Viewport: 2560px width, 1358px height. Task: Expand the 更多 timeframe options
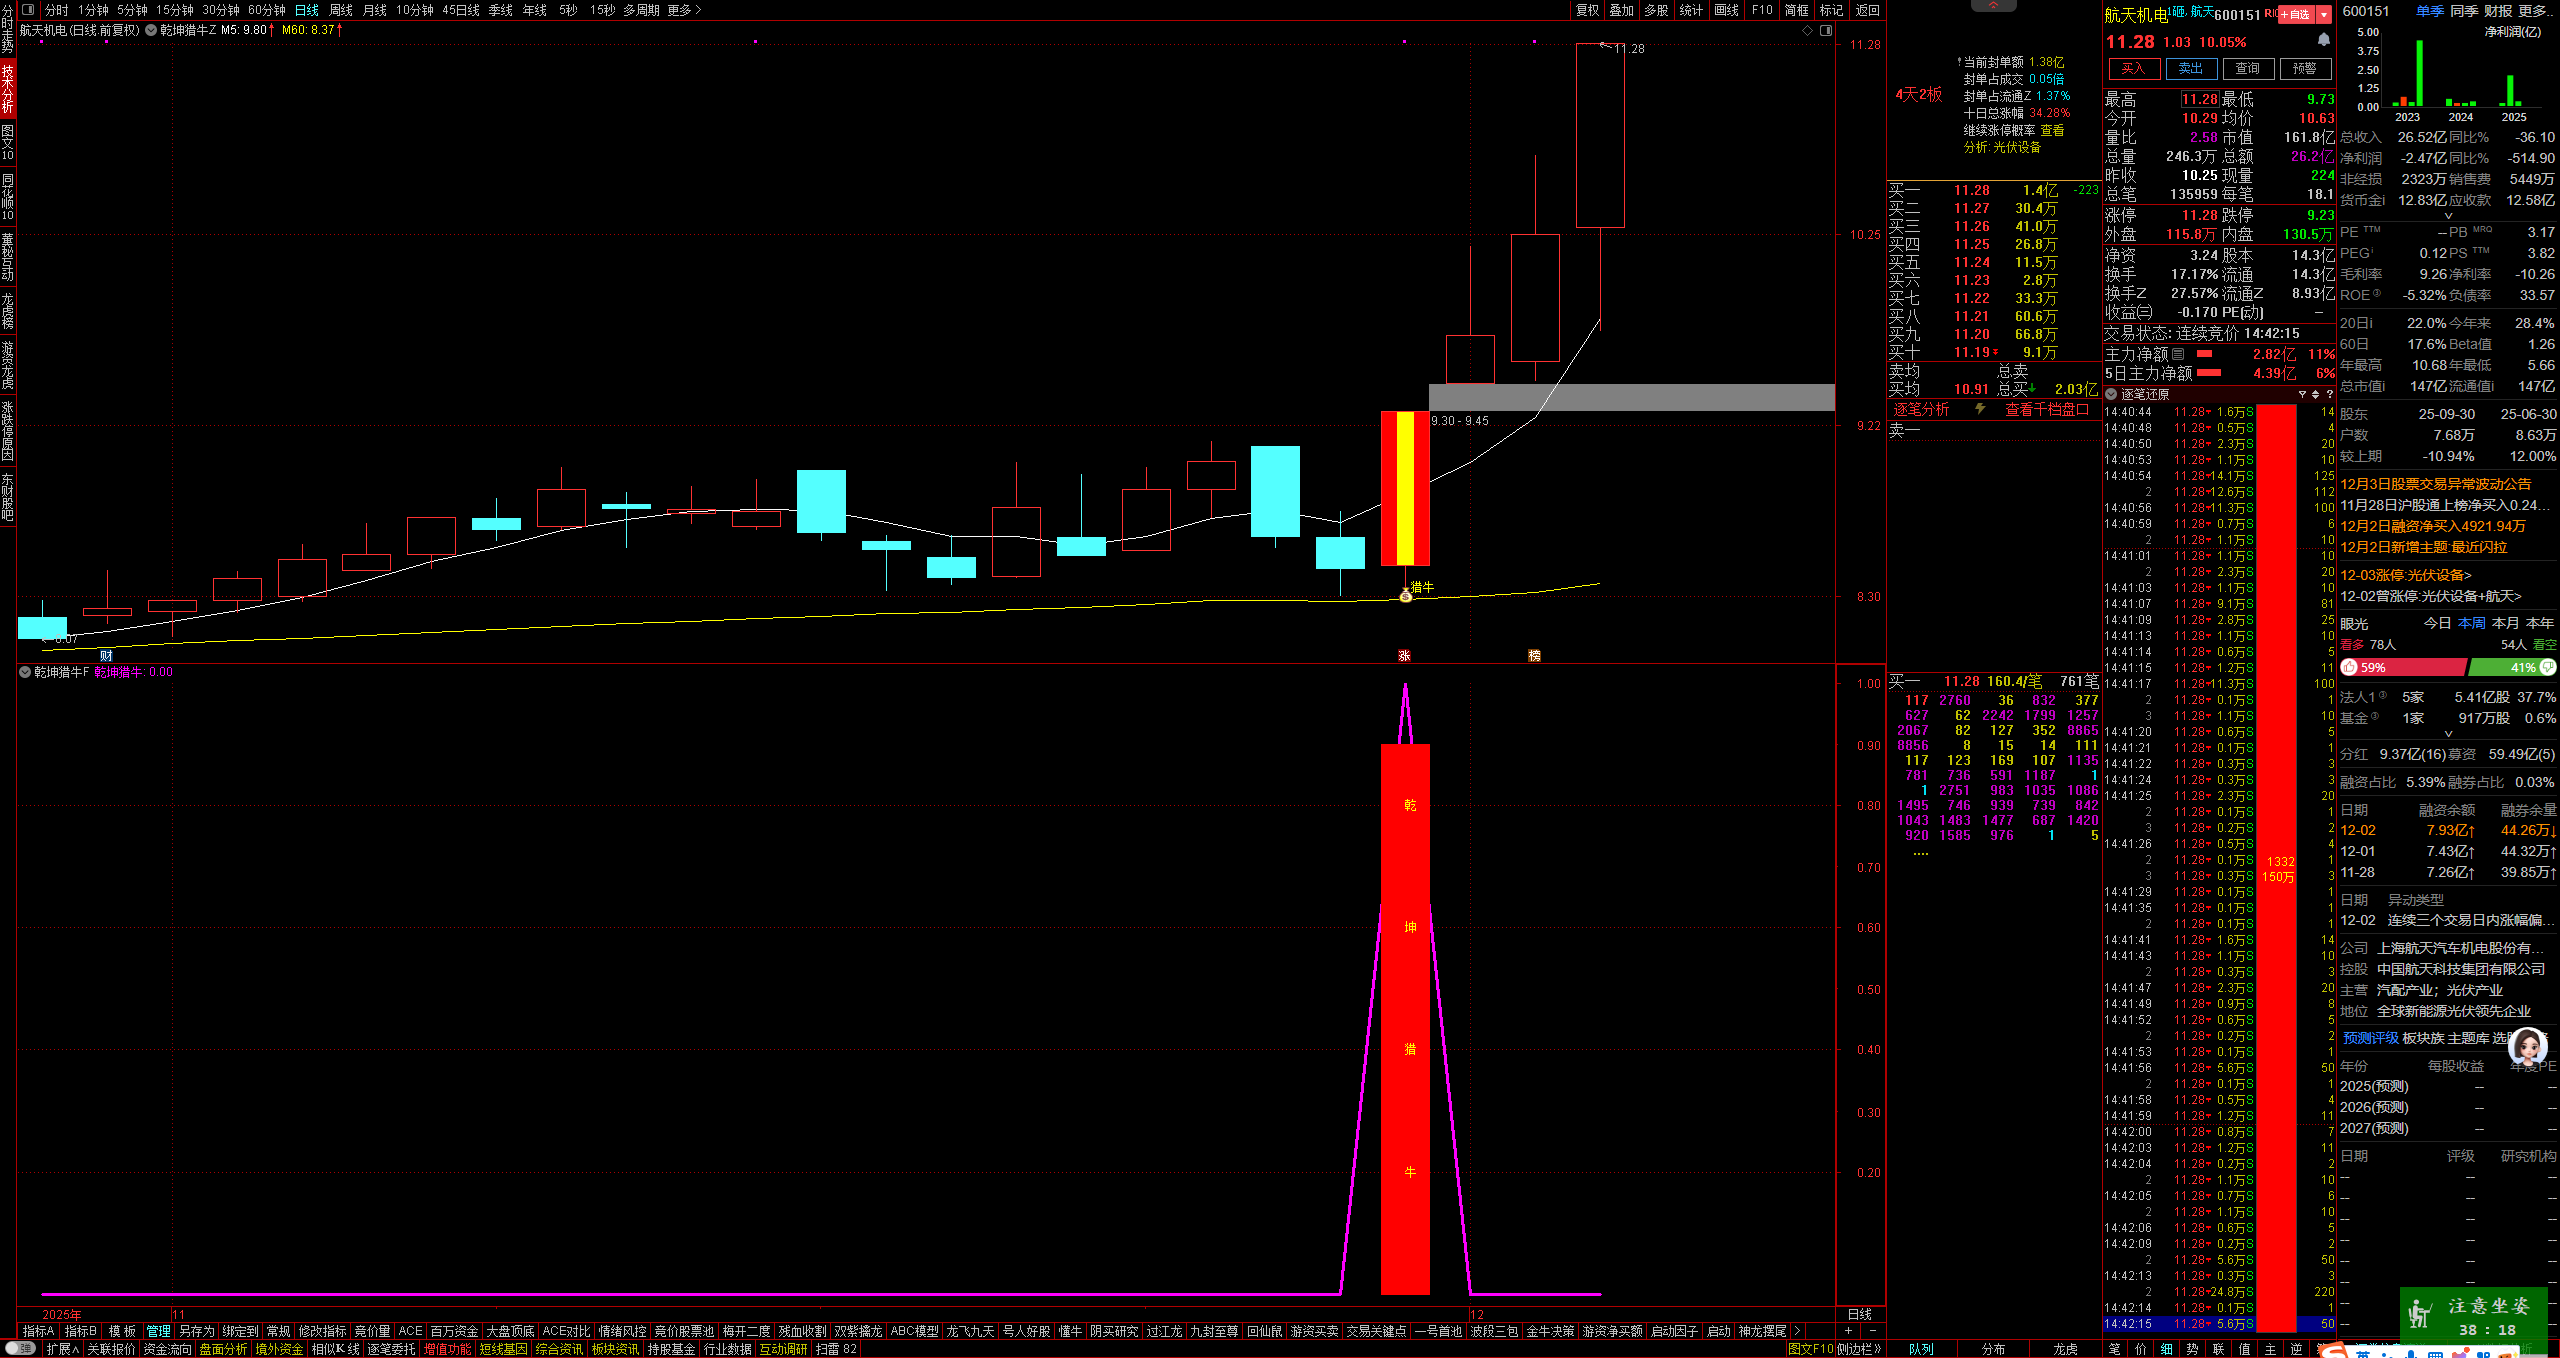tap(684, 10)
